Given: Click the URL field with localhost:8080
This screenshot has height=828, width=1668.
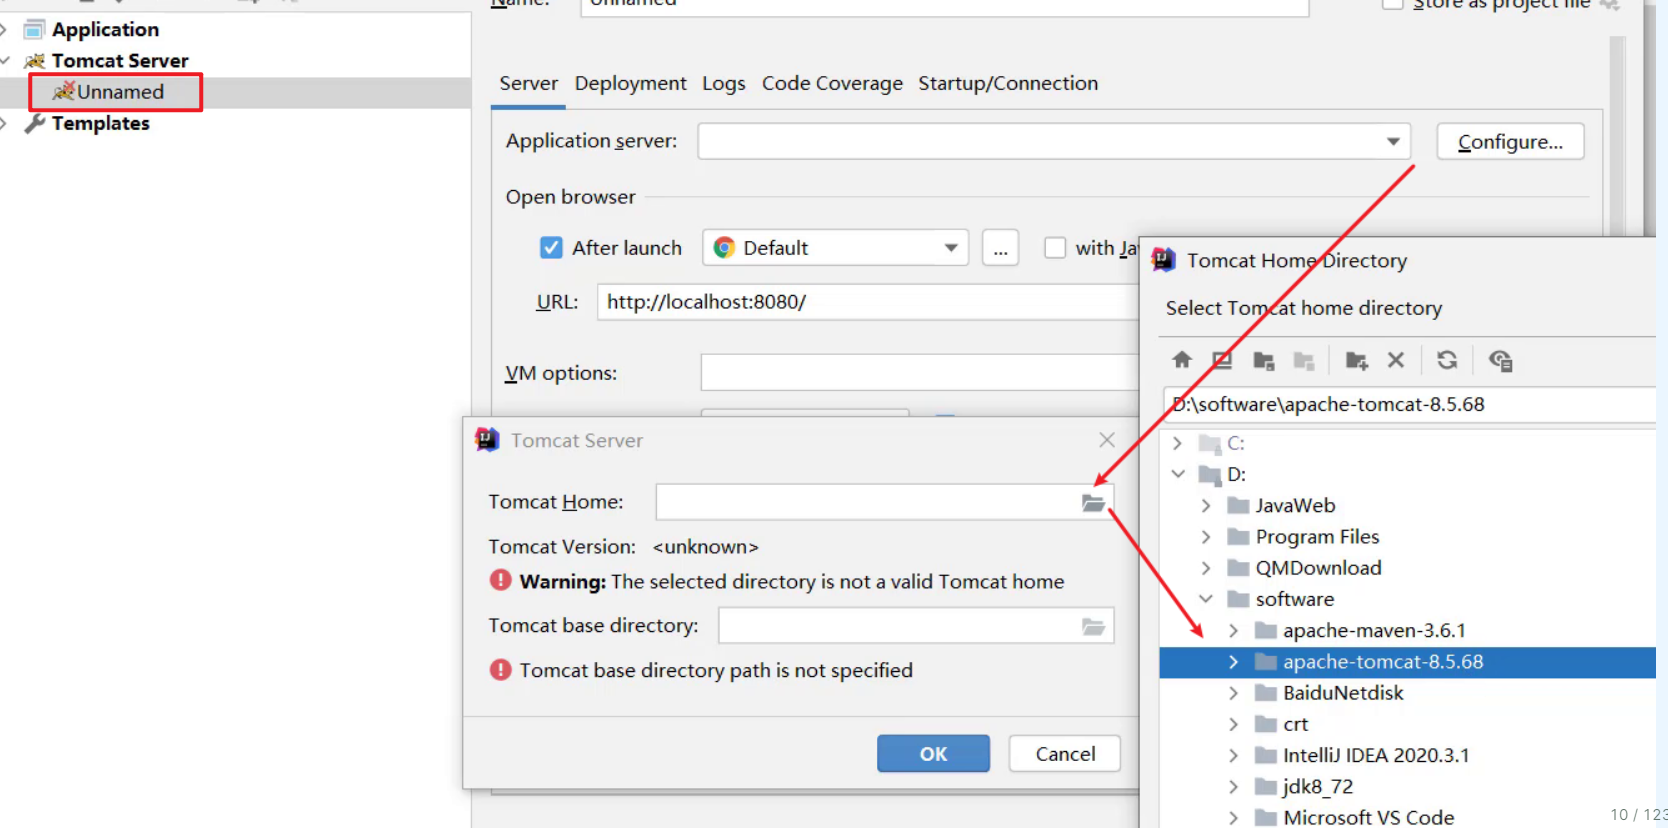Looking at the screenshot, I should [x=867, y=302].
